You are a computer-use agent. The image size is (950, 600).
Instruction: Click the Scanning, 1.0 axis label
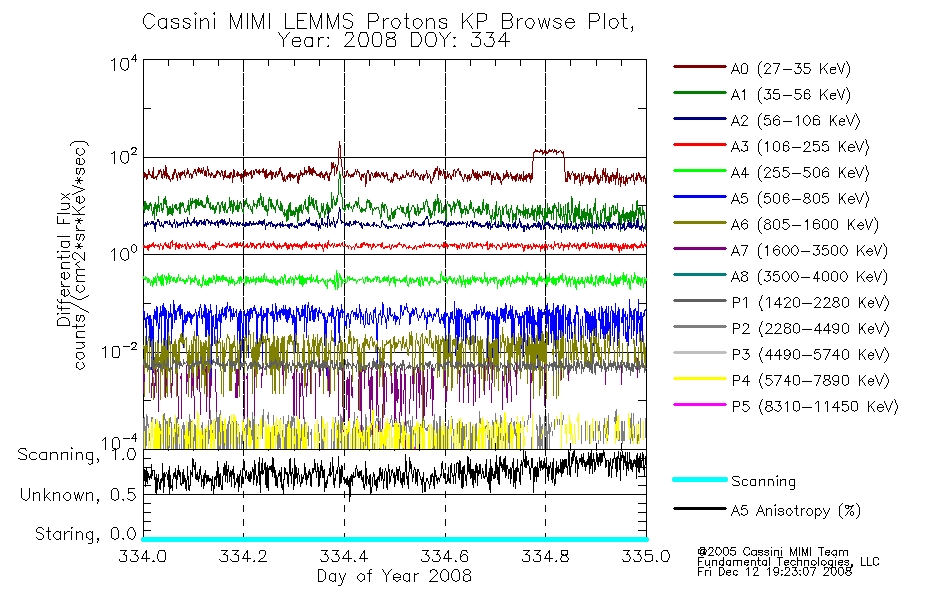(77, 455)
